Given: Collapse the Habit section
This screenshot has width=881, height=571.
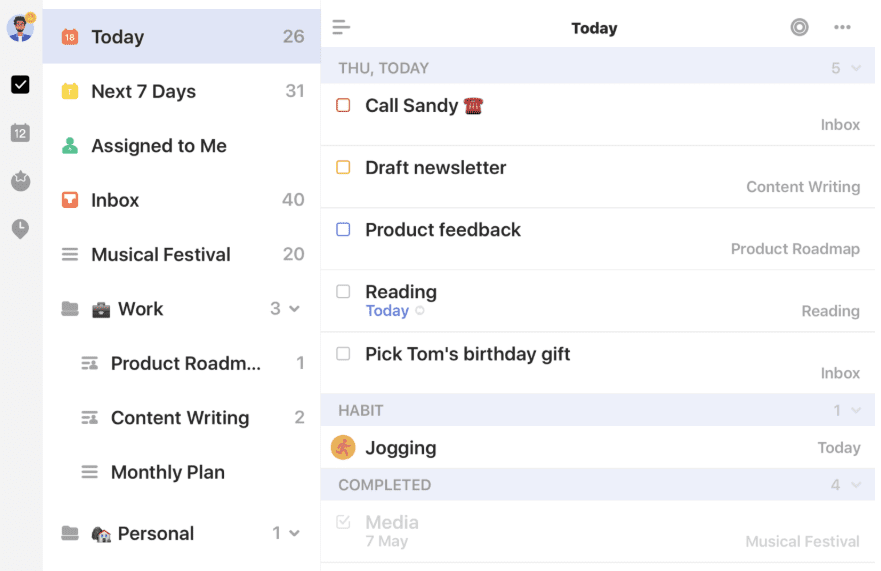Looking at the screenshot, I should pos(855,411).
